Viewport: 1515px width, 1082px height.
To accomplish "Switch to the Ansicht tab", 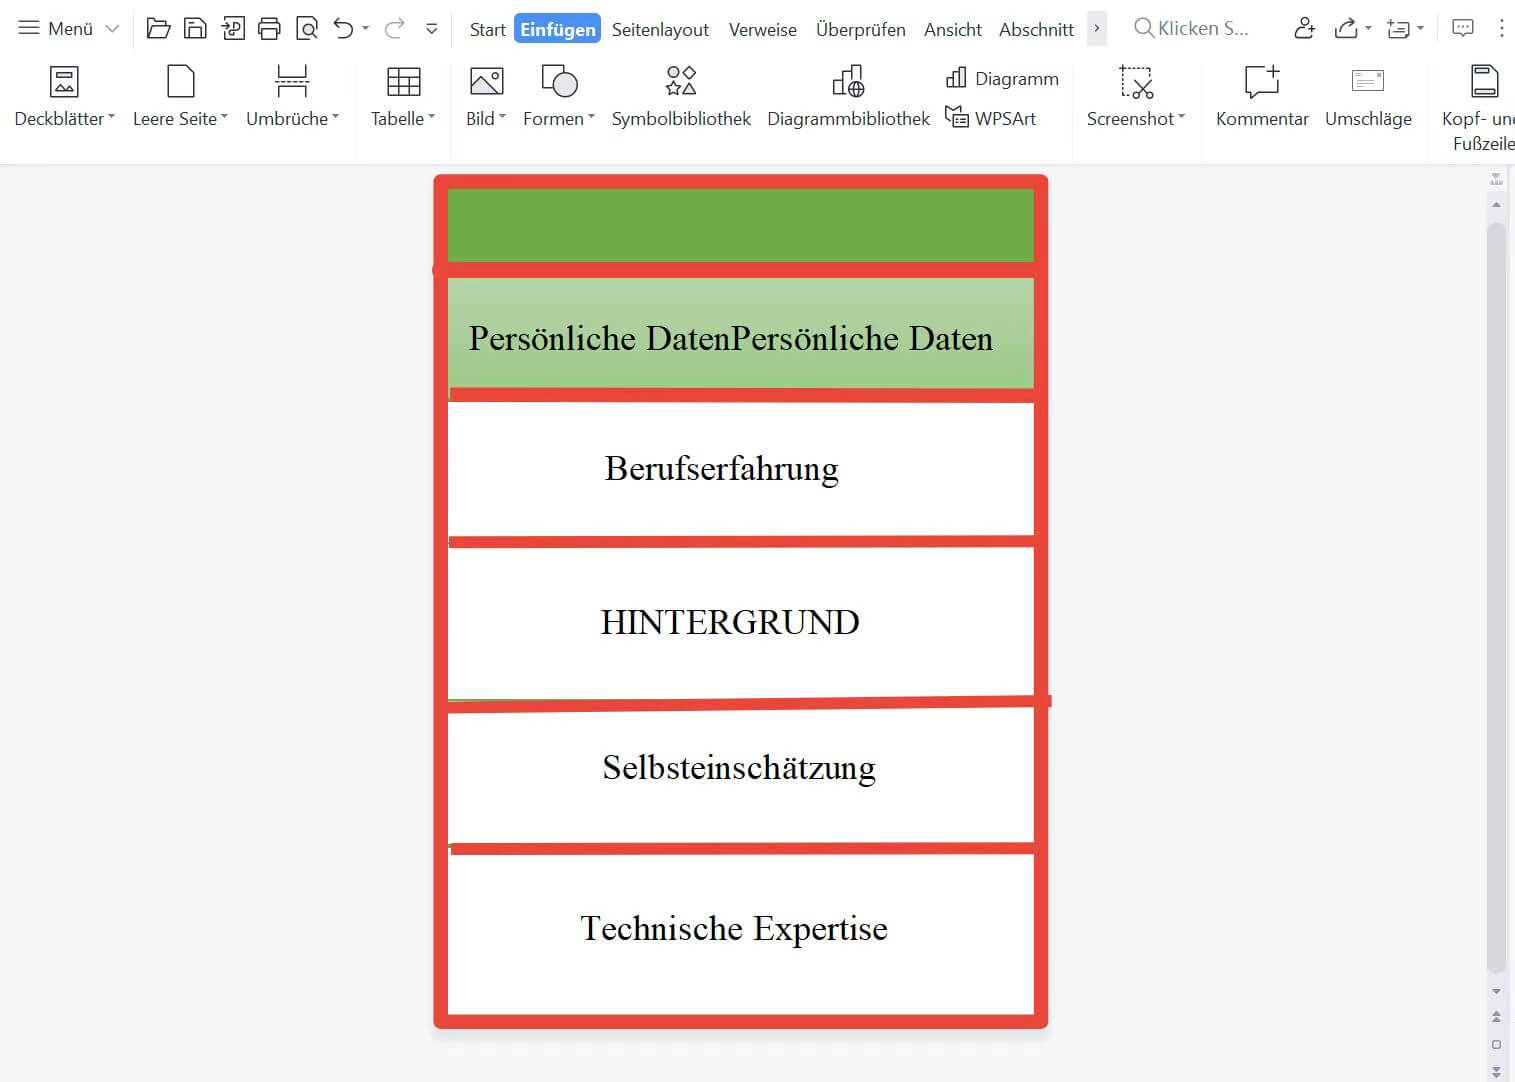I will point(952,29).
